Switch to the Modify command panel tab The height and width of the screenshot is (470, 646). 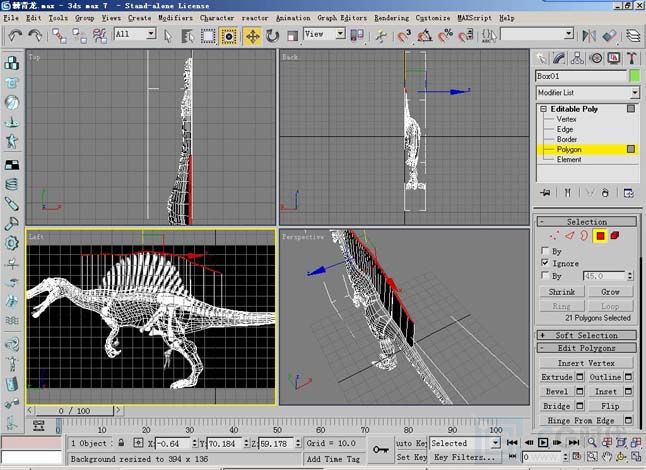point(559,58)
